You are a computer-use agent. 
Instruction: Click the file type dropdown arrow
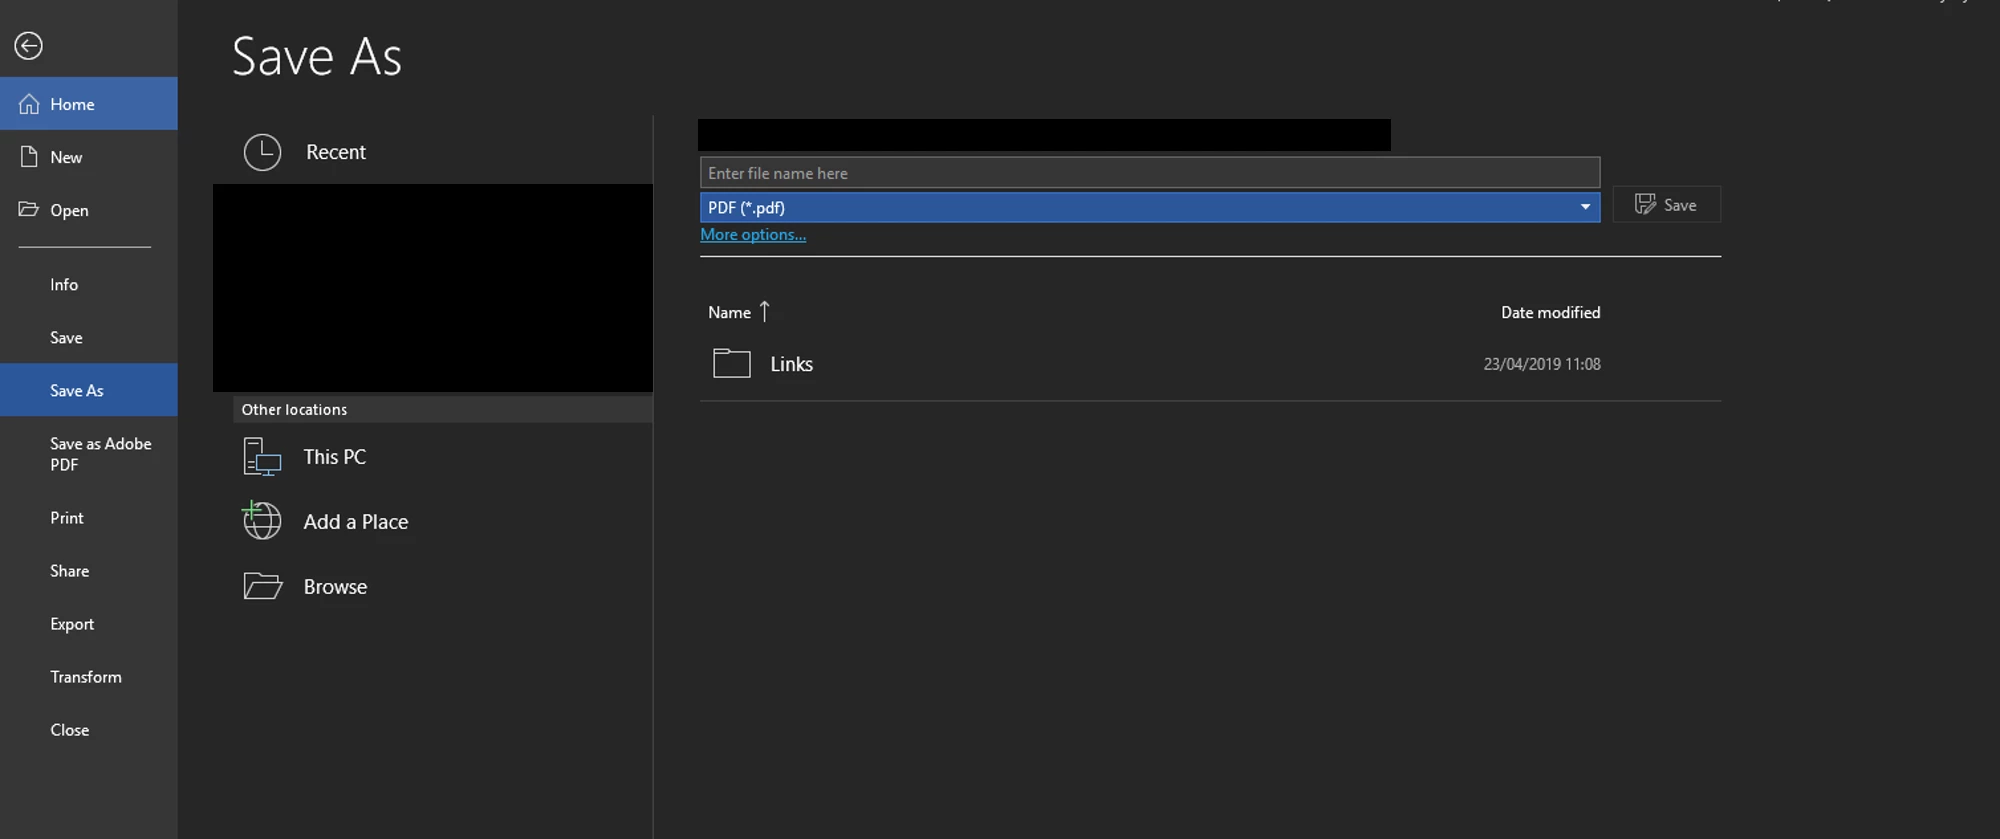click(1585, 207)
